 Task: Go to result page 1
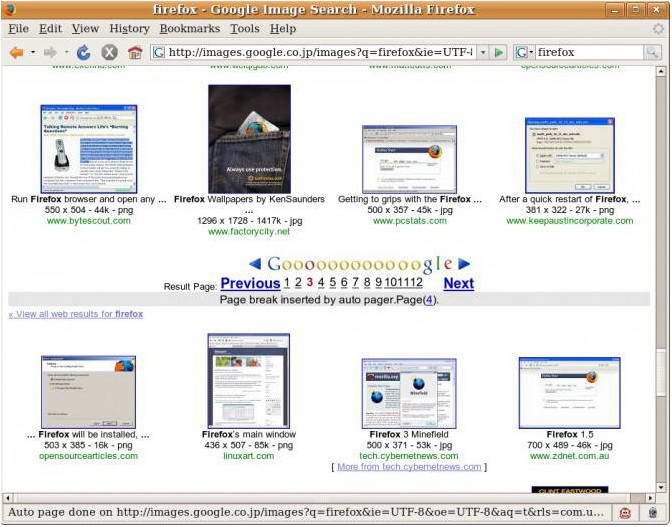click(x=287, y=283)
